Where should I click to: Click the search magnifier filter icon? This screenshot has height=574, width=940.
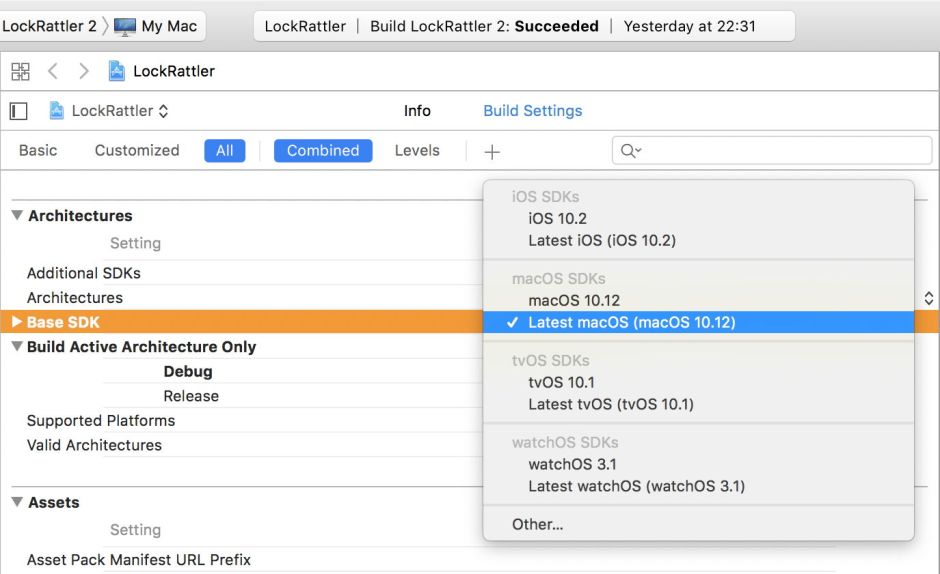coord(631,151)
